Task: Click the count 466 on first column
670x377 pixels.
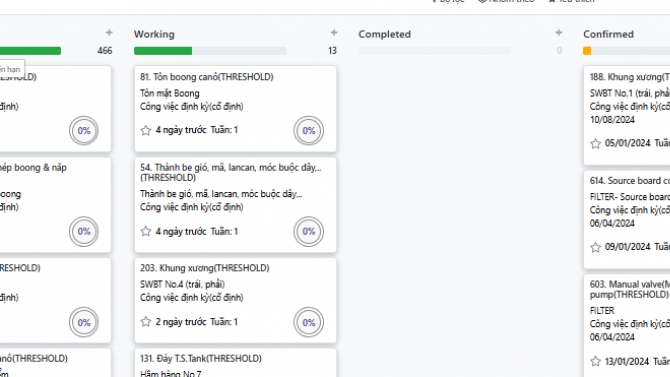Action: coord(105,51)
